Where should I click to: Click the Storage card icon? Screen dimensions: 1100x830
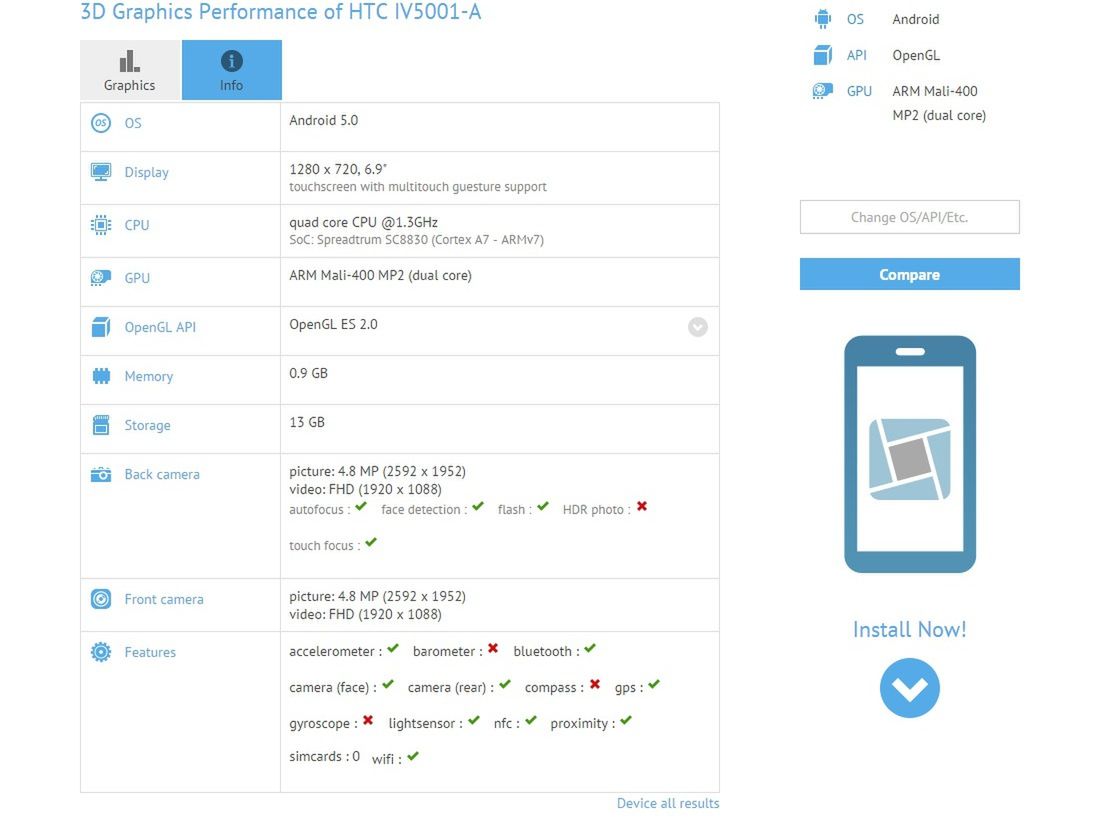point(101,425)
